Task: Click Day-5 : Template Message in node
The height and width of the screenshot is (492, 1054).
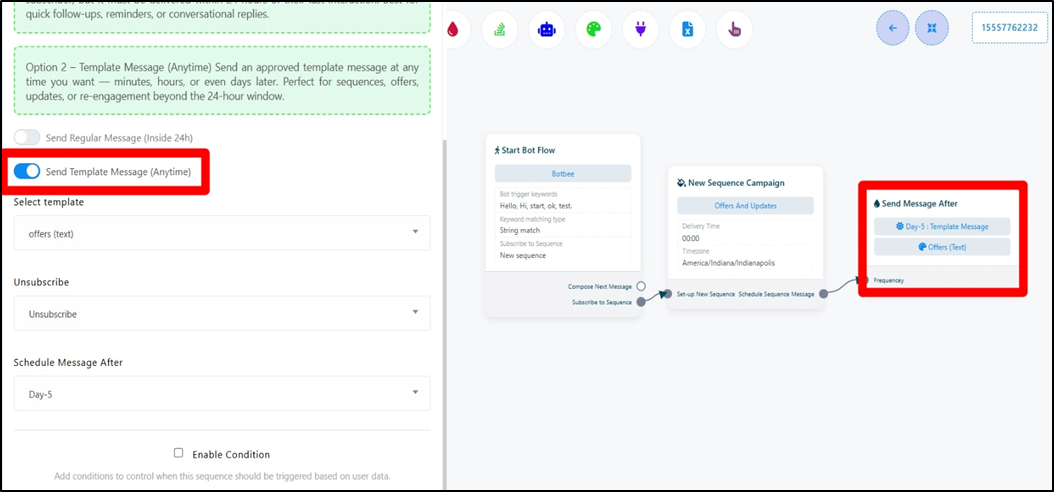Action: click(942, 226)
